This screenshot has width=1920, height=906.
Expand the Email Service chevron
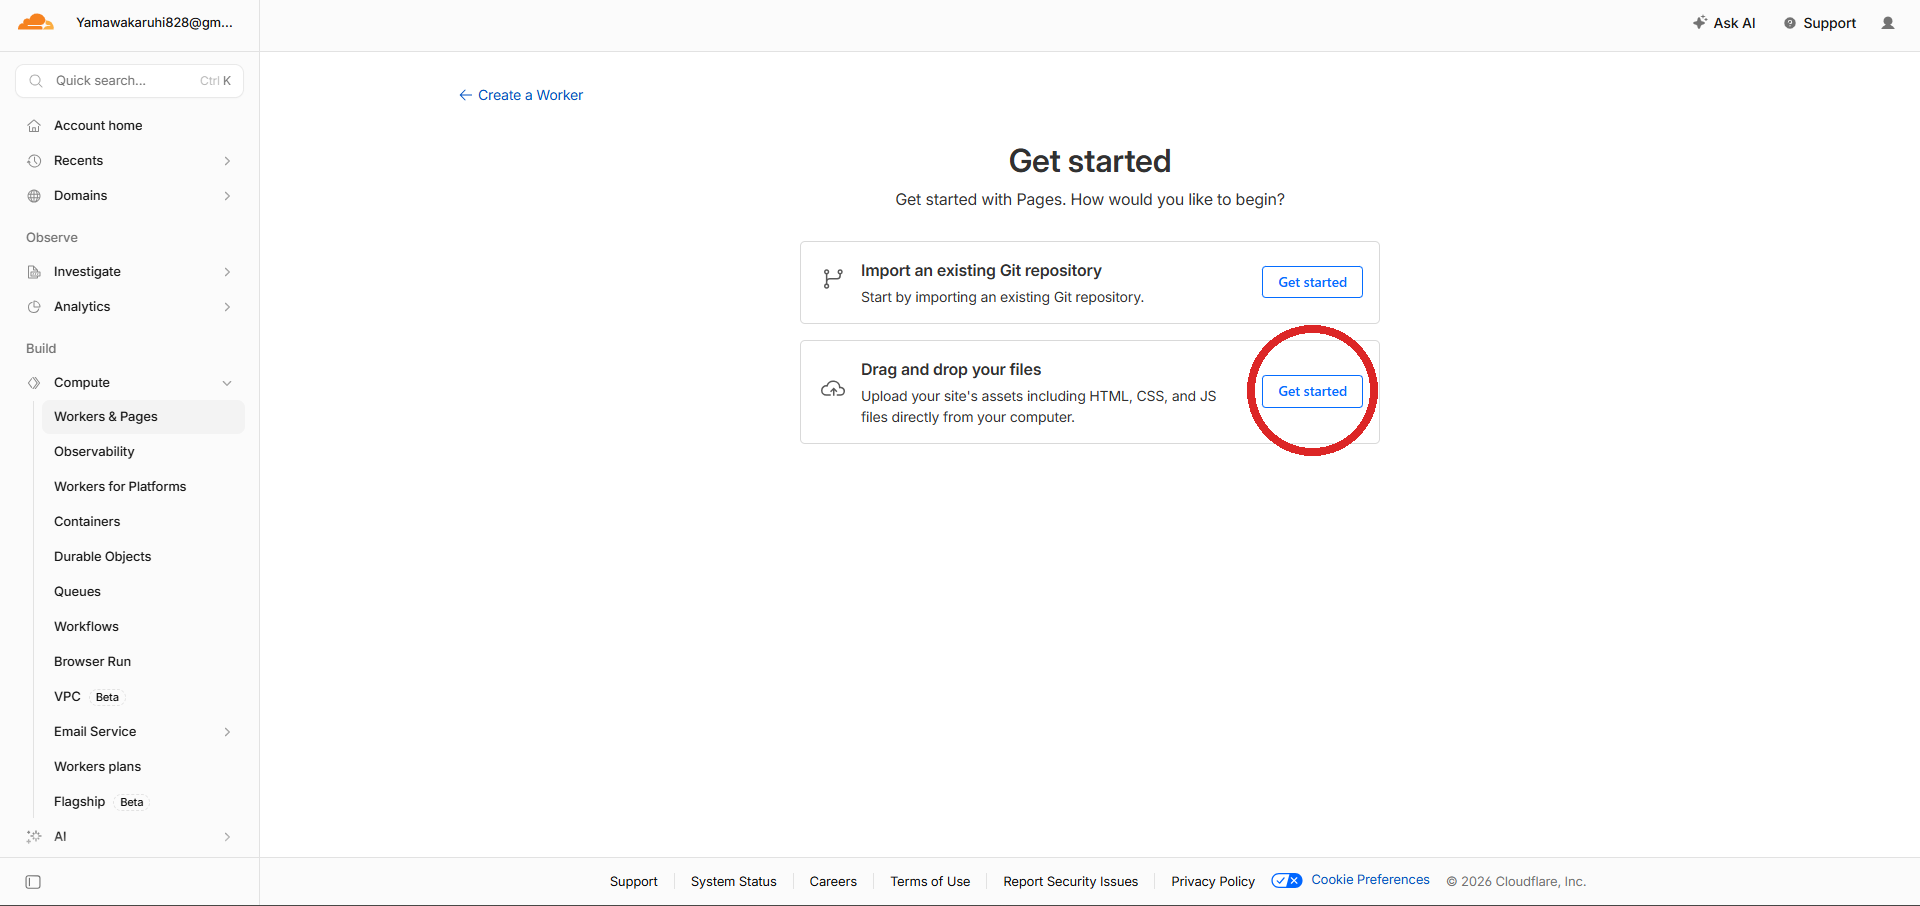coord(227,732)
